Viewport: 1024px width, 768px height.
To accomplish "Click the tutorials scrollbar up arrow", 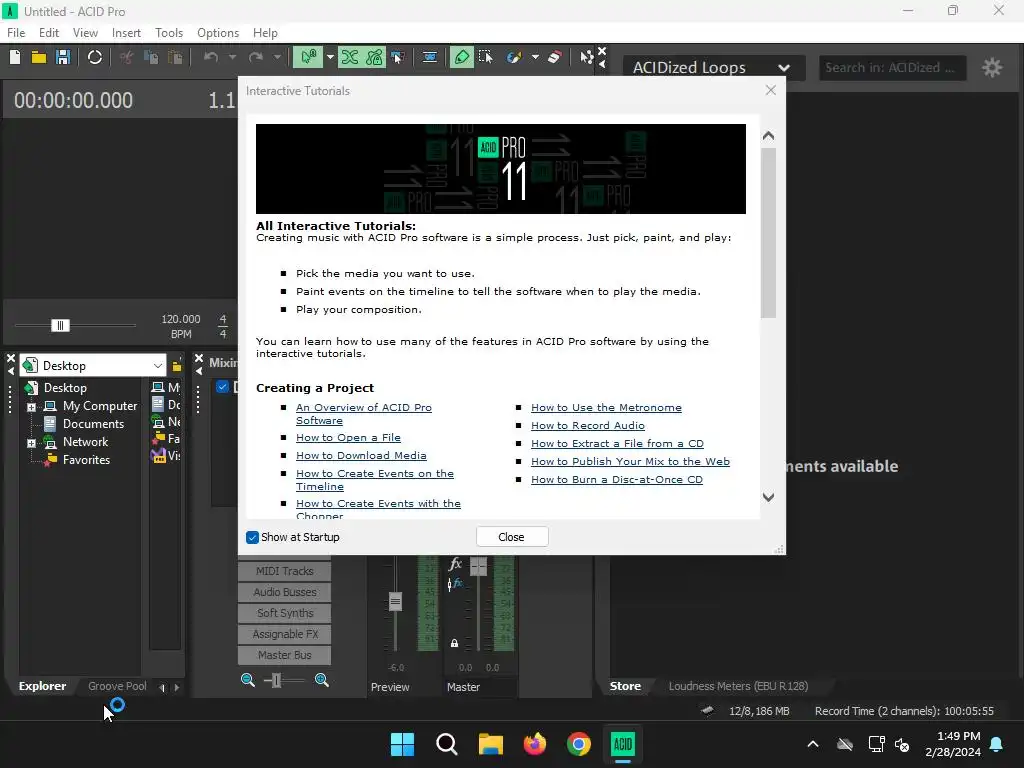I will [769, 136].
